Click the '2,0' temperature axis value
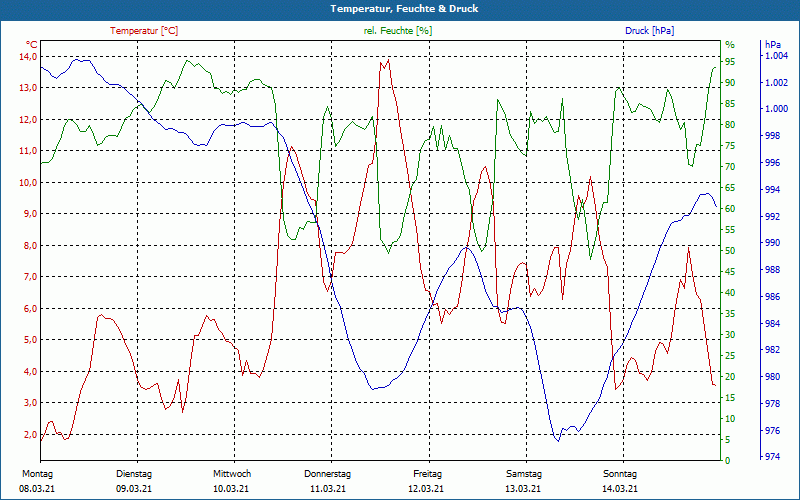This screenshot has width=800, height=500. 30,434
